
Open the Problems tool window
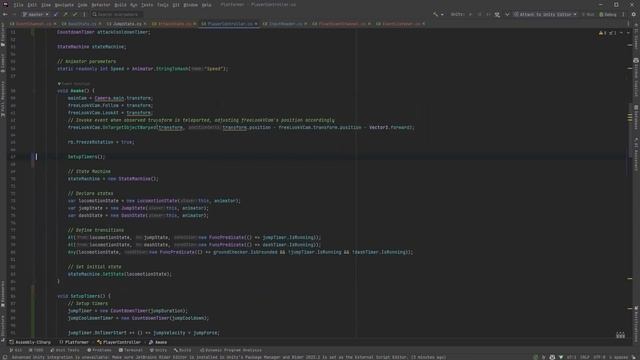point(99,350)
